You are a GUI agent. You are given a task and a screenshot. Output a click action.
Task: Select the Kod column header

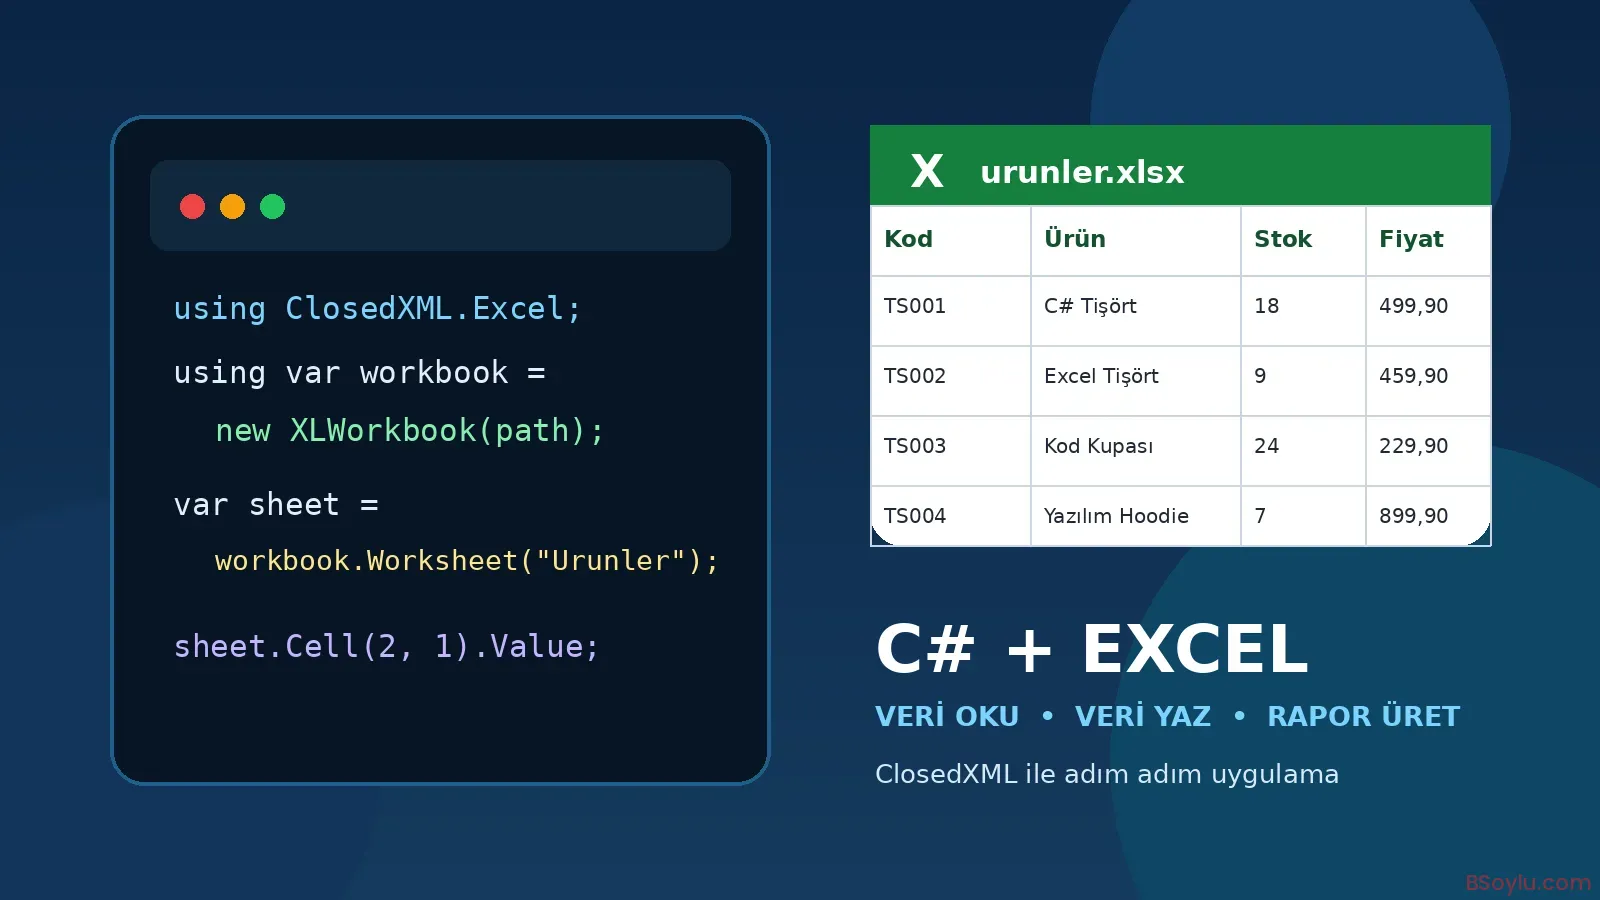951,241
